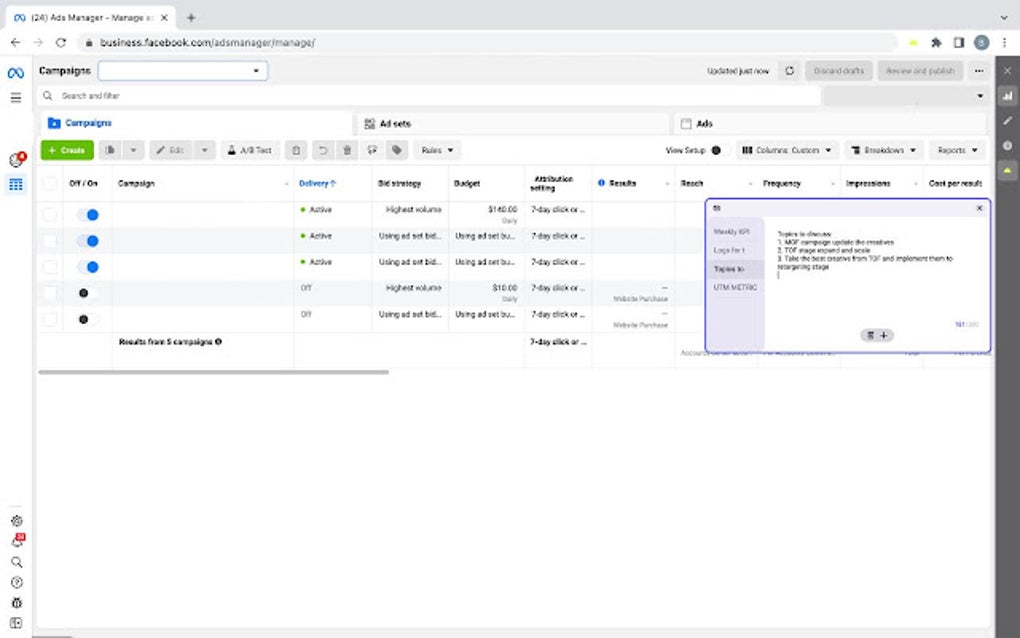Check the select-all checkbox in table header
This screenshot has height=638, width=1020.
tap(49, 183)
